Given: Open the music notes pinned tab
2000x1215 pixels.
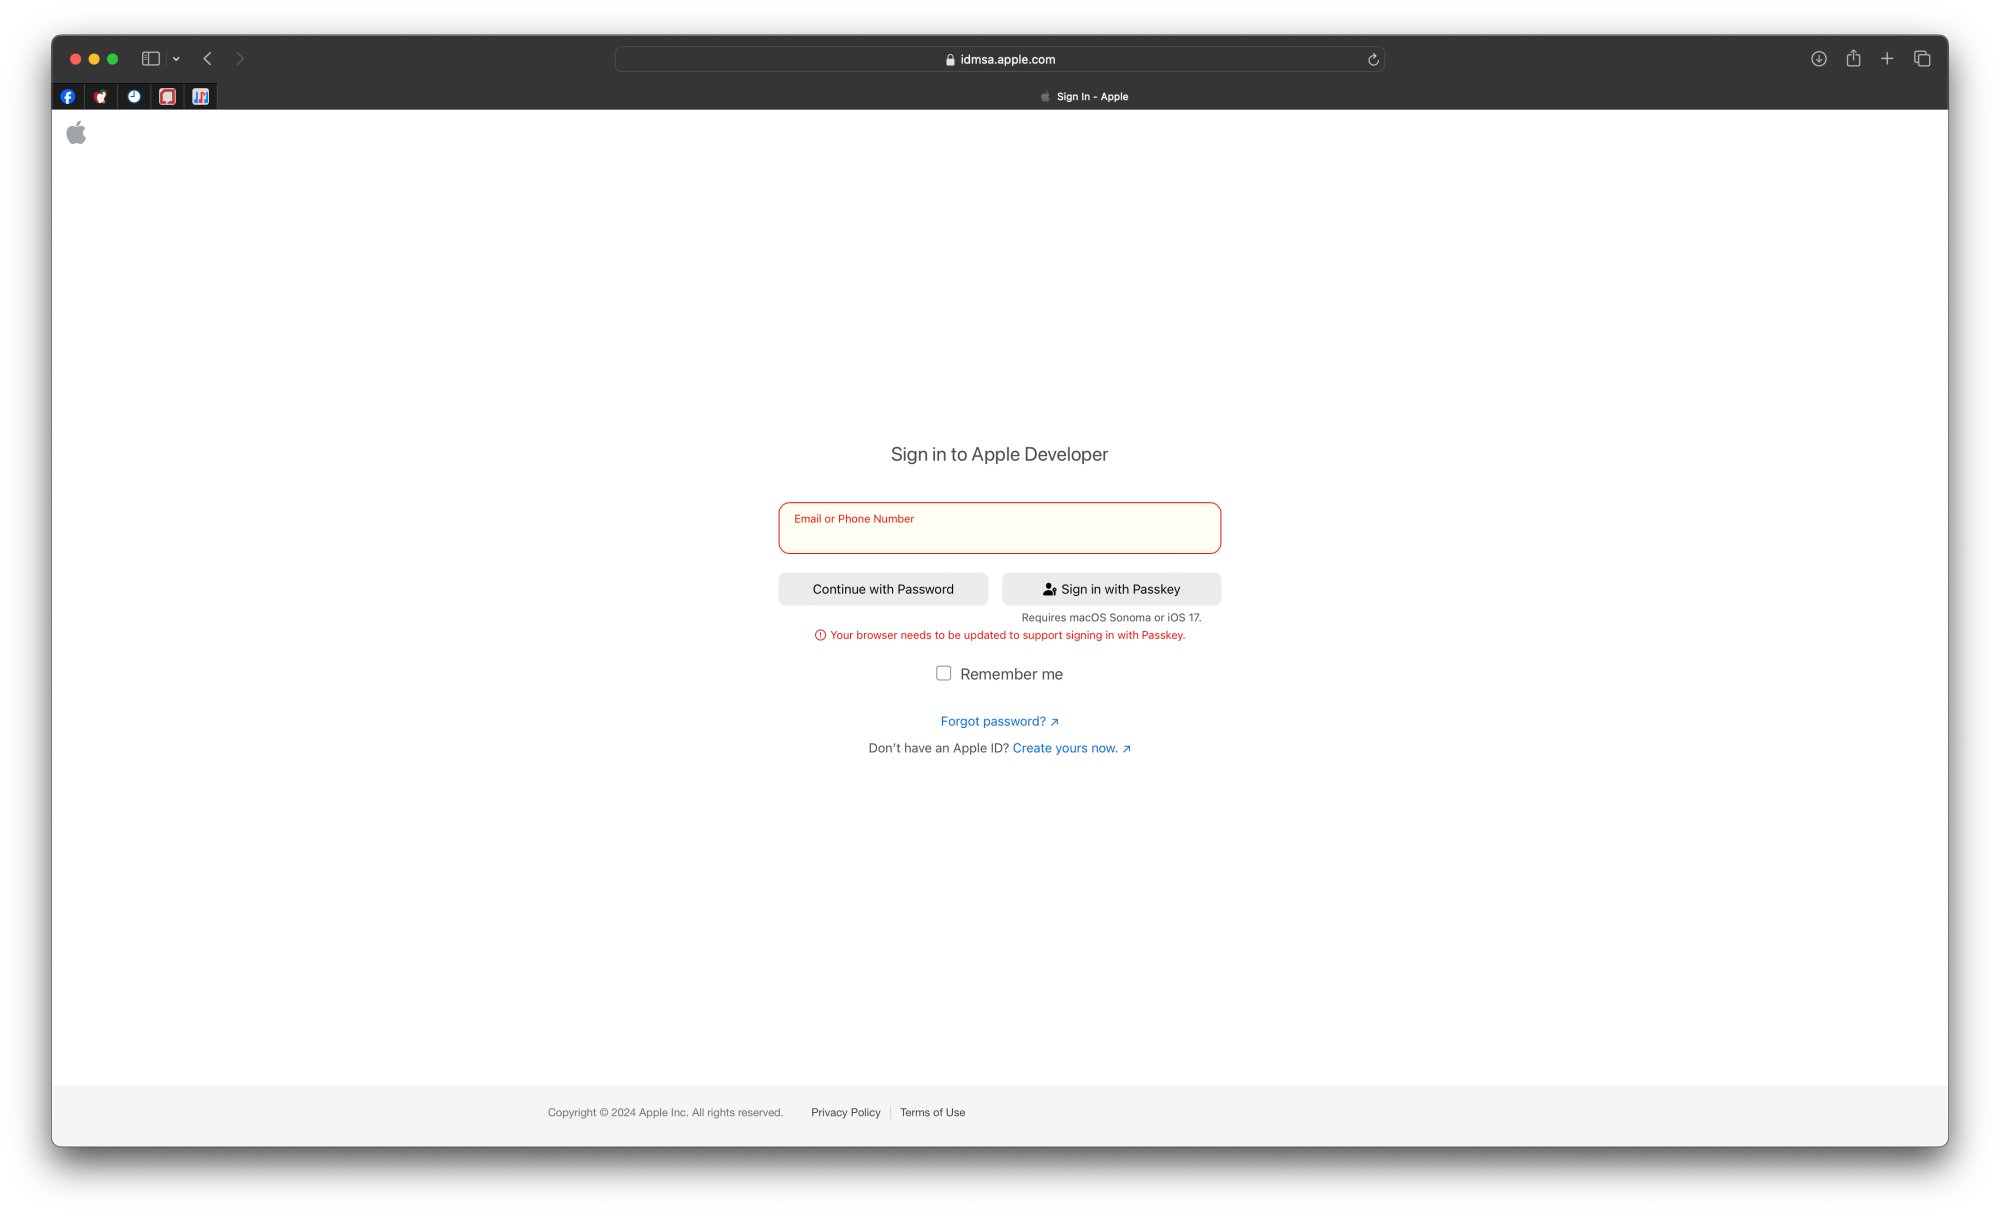Looking at the screenshot, I should [x=200, y=97].
